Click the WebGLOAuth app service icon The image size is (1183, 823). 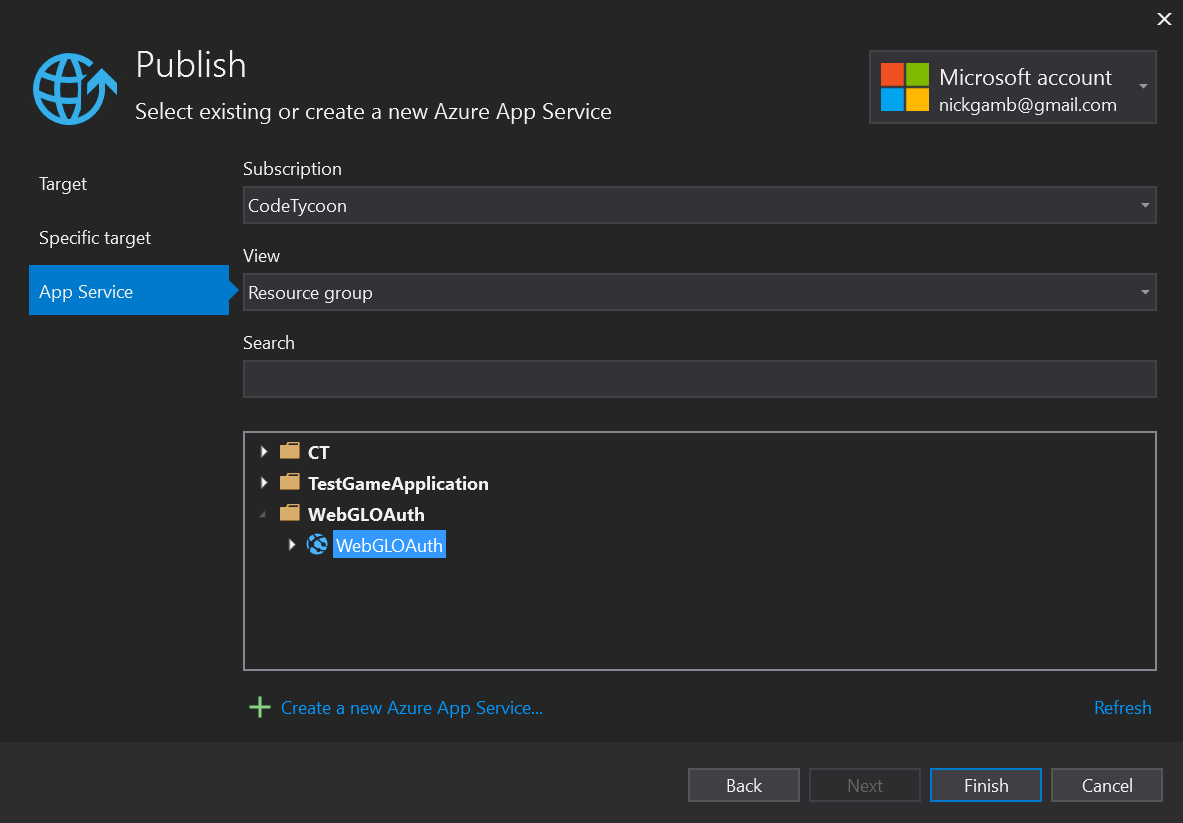[x=317, y=545]
